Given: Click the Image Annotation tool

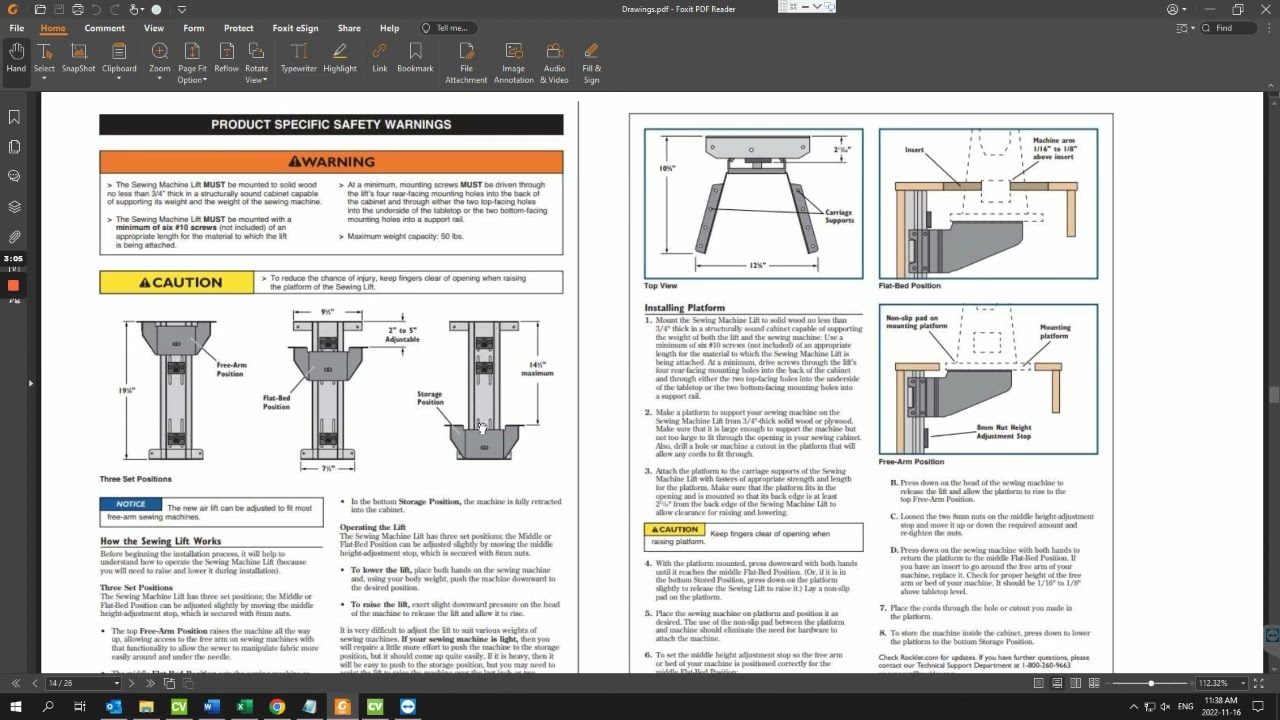Looking at the screenshot, I should [x=513, y=62].
